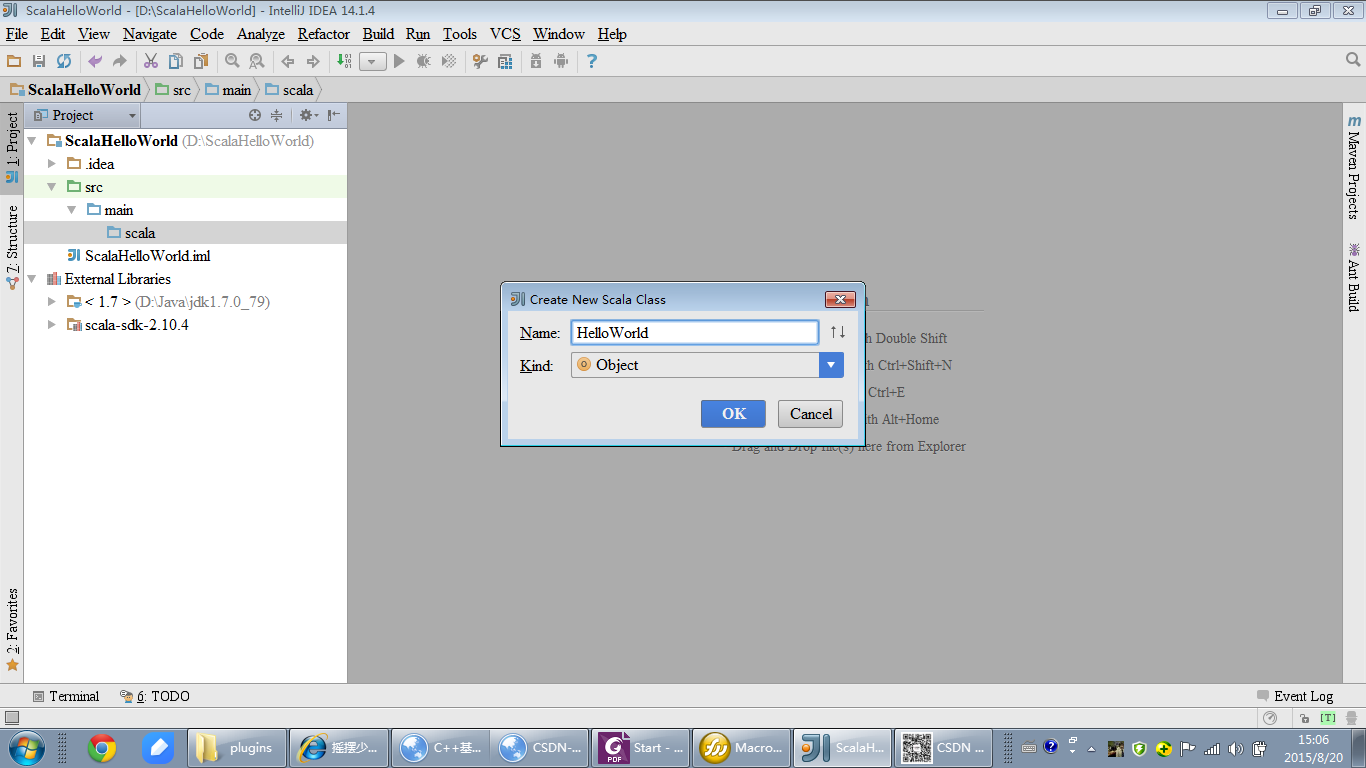Click the Redo toolbar arrow
This screenshot has width=1366, height=768.
click(x=120, y=61)
